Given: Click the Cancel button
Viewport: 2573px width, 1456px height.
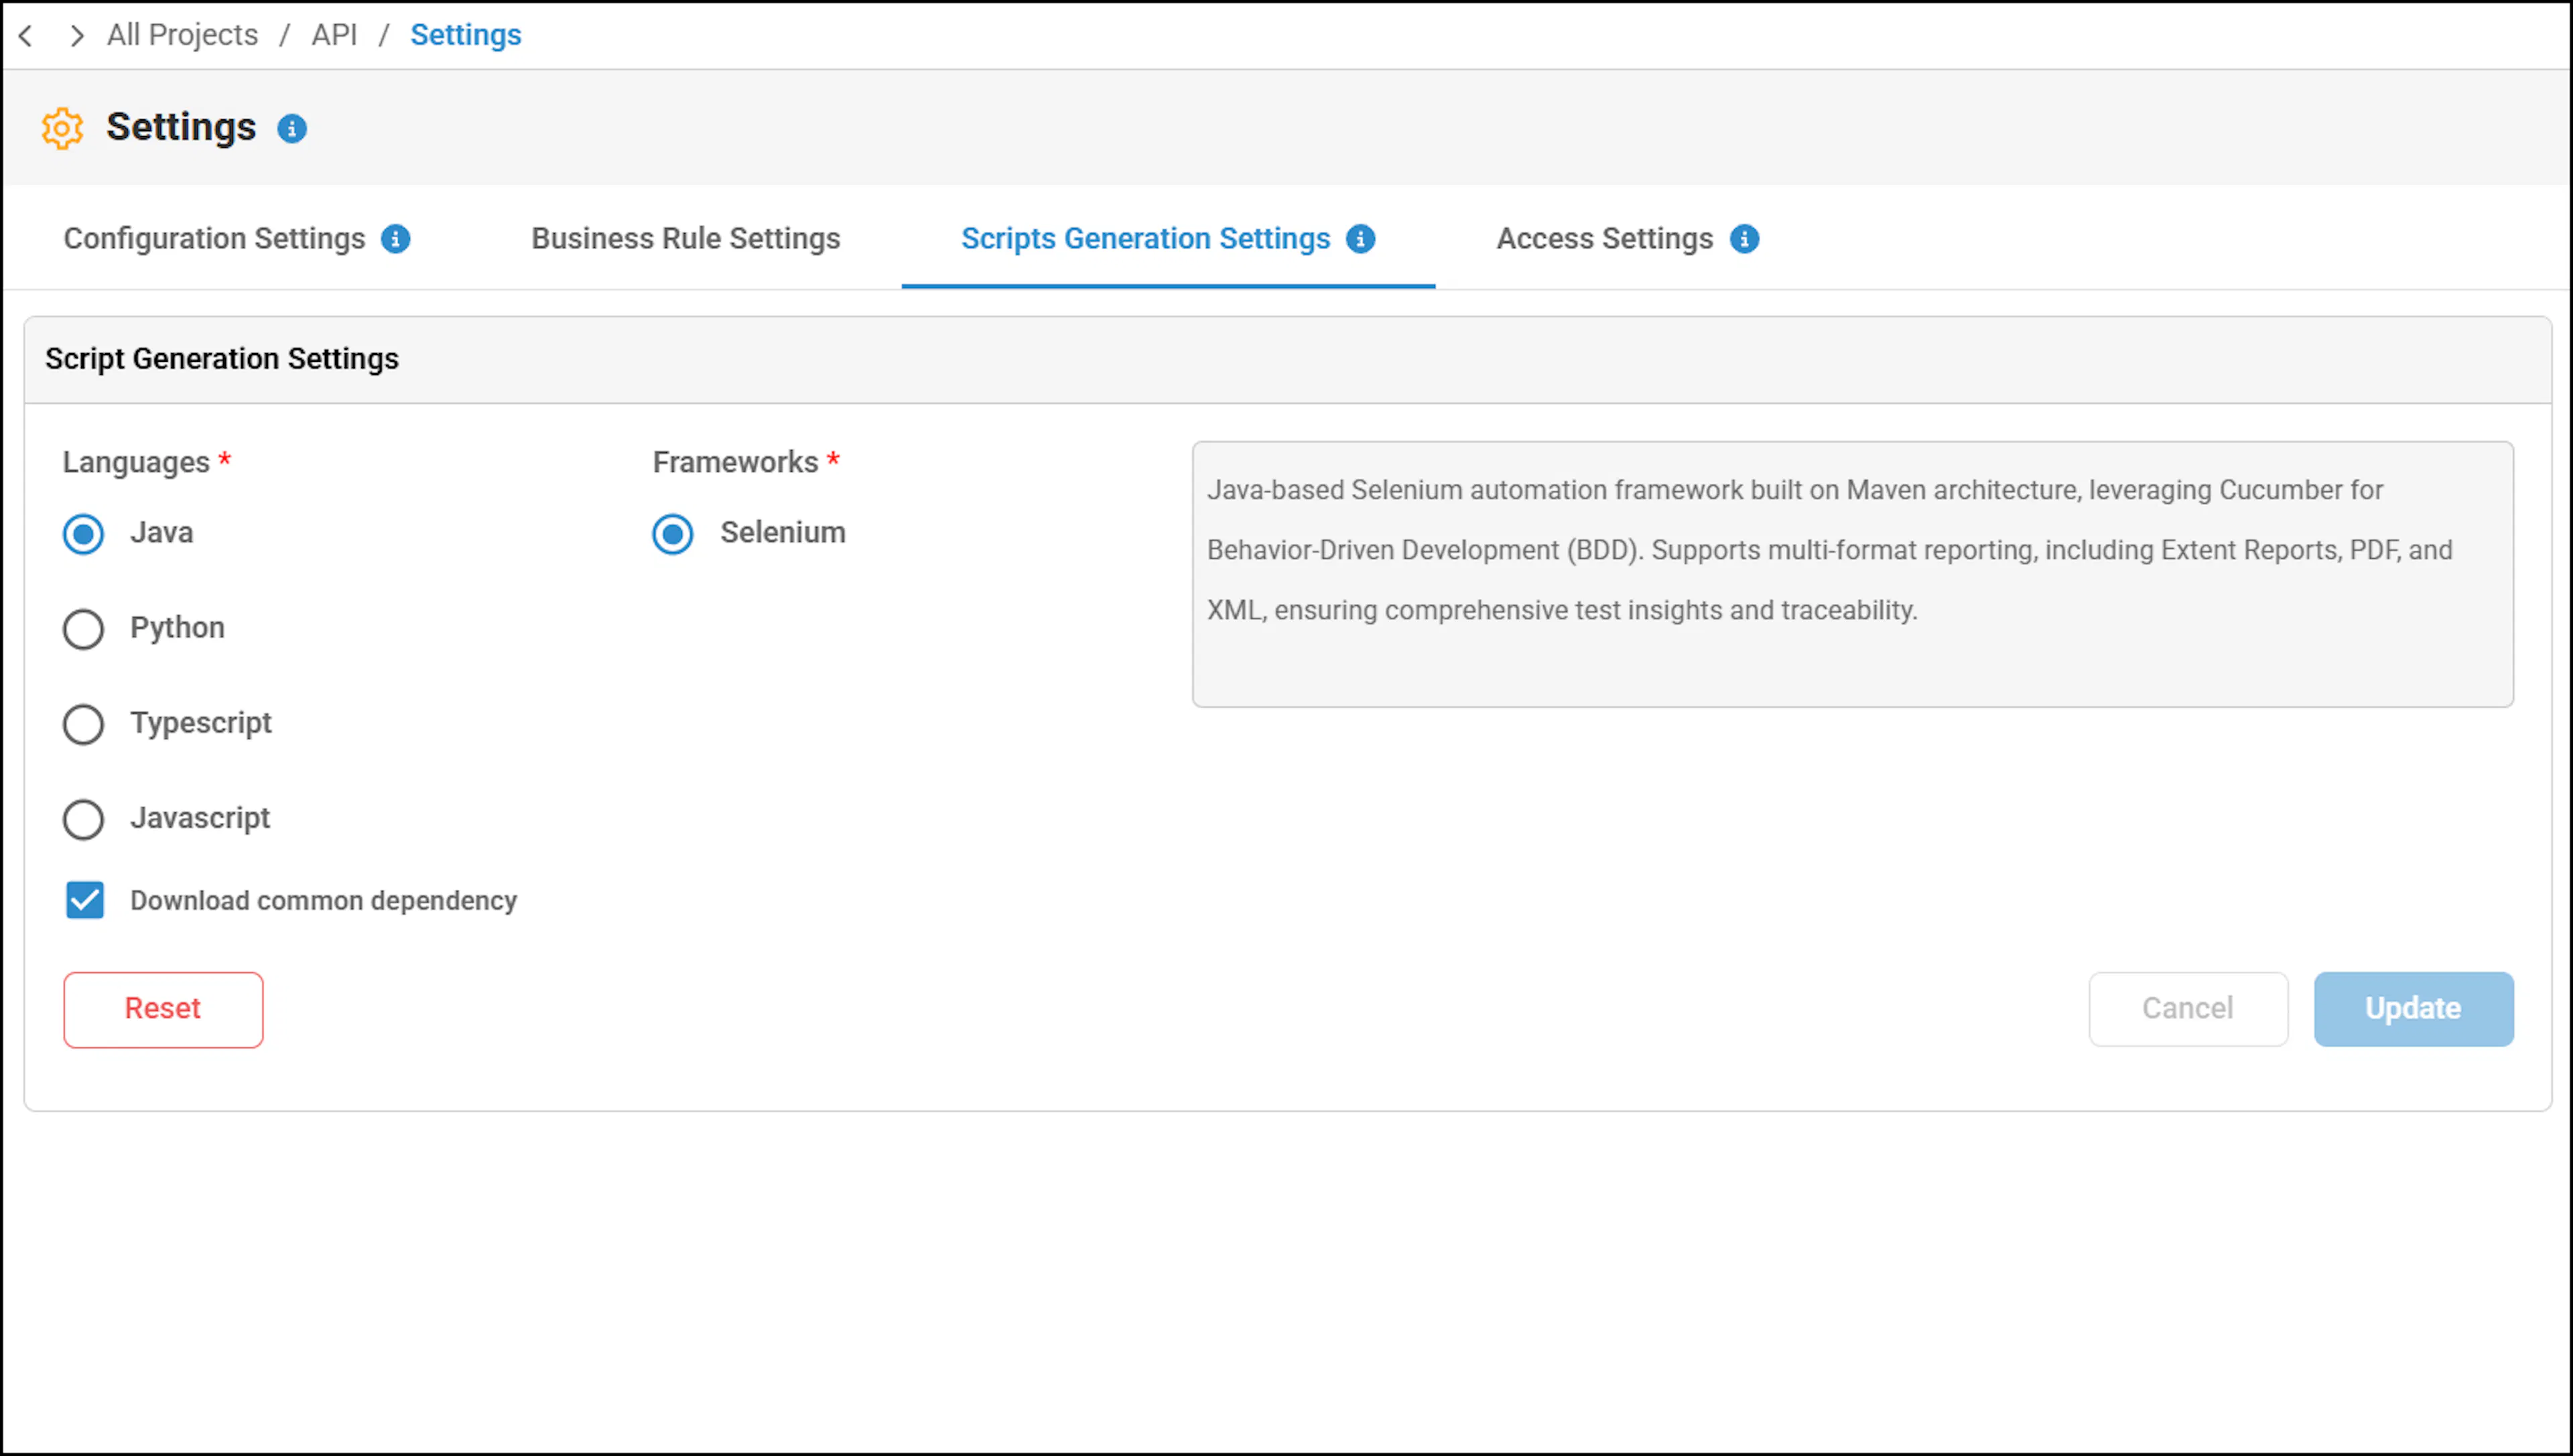Looking at the screenshot, I should tap(2187, 1009).
